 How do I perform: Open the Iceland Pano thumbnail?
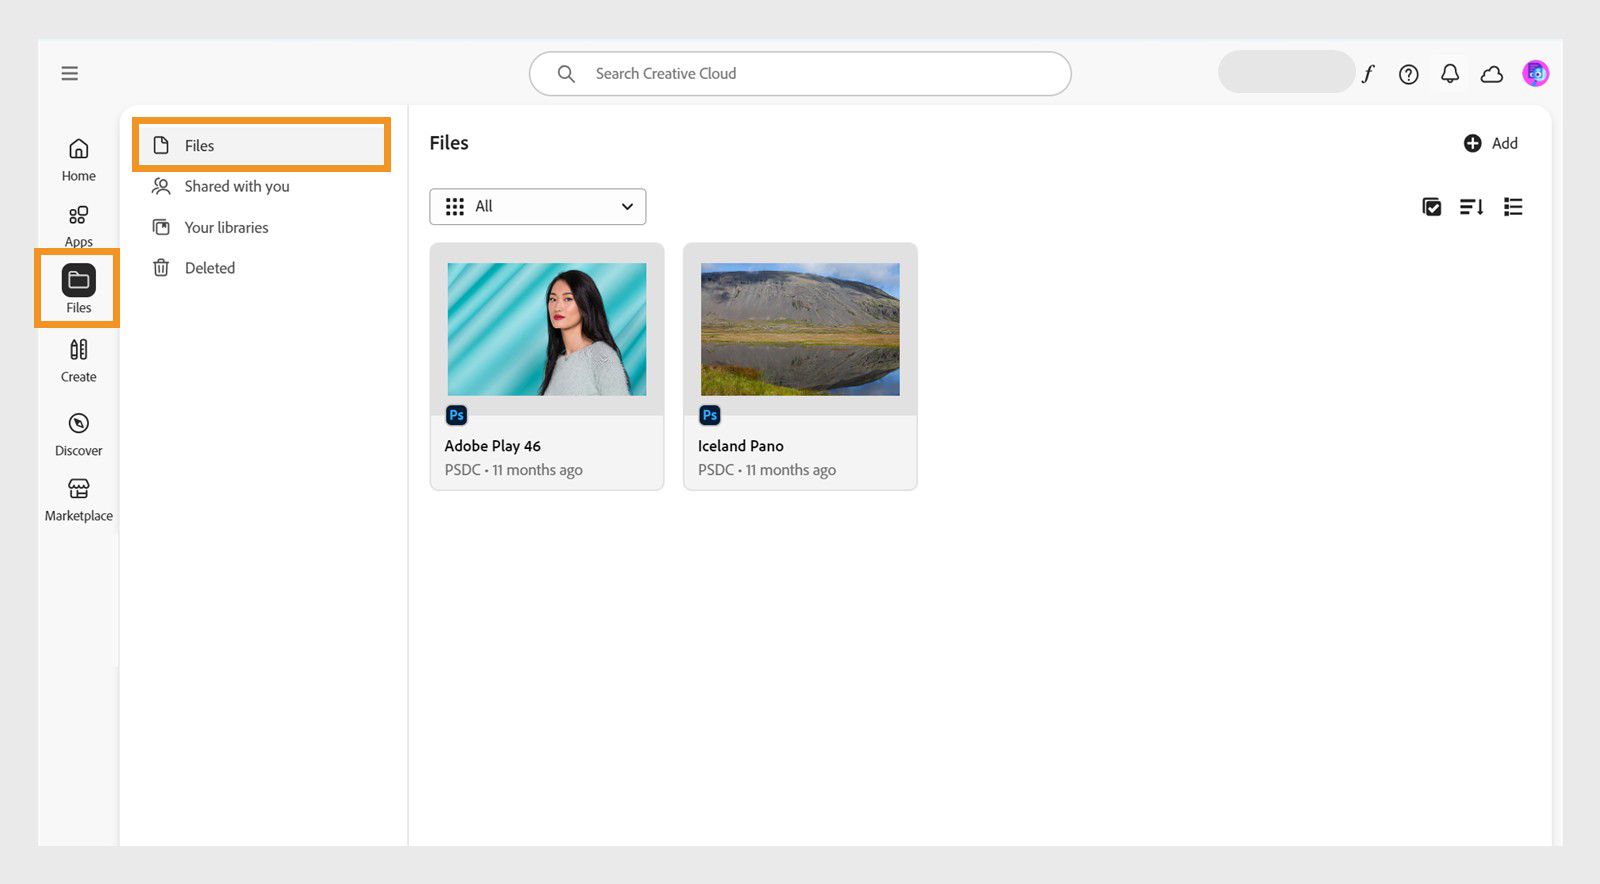[800, 329]
